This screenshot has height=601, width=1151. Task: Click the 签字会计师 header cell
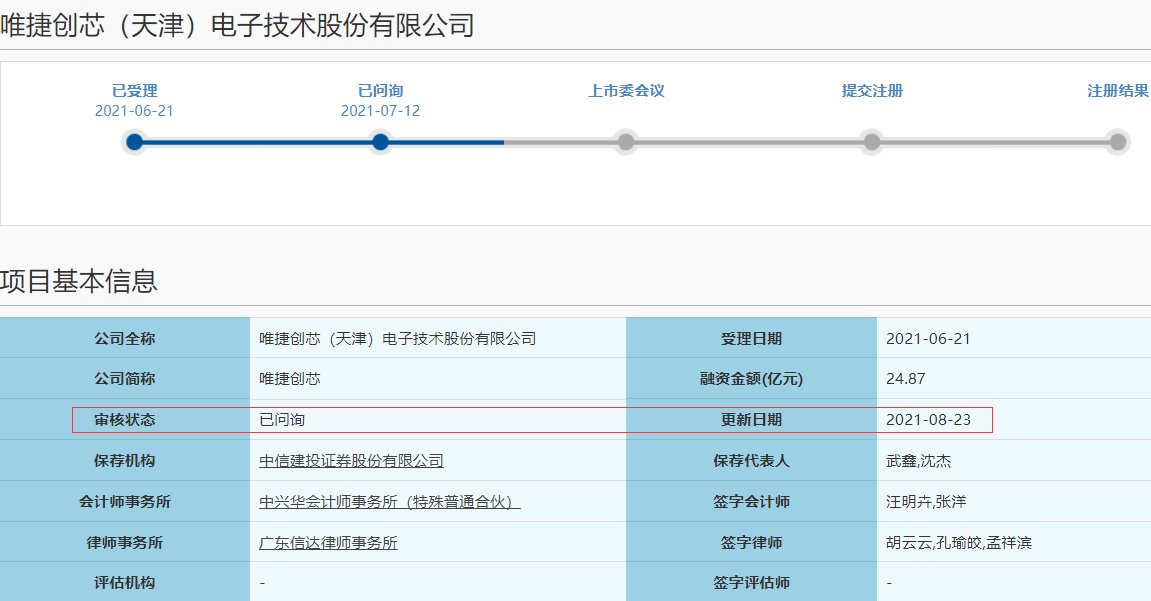coord(751,502)
